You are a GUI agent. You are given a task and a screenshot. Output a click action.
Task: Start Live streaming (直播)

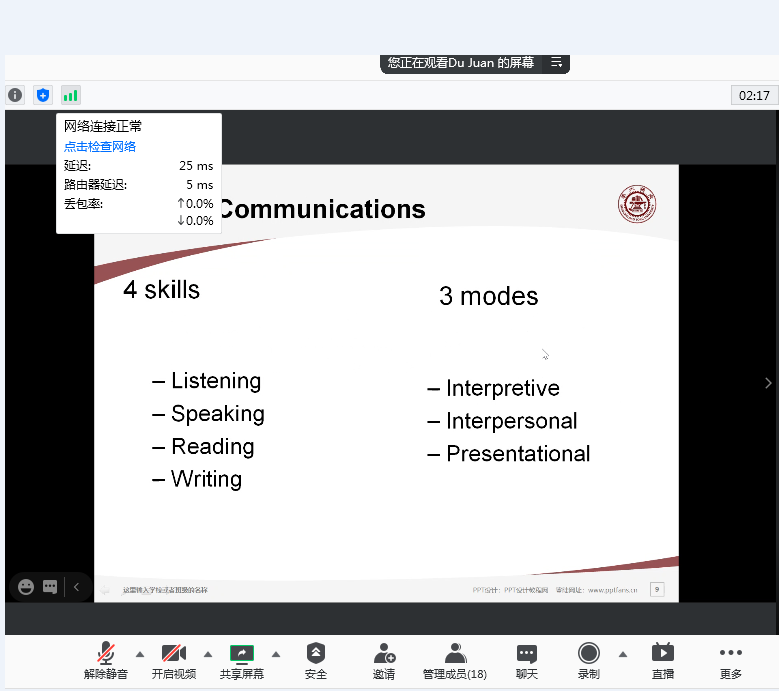(x=663, y=661)
